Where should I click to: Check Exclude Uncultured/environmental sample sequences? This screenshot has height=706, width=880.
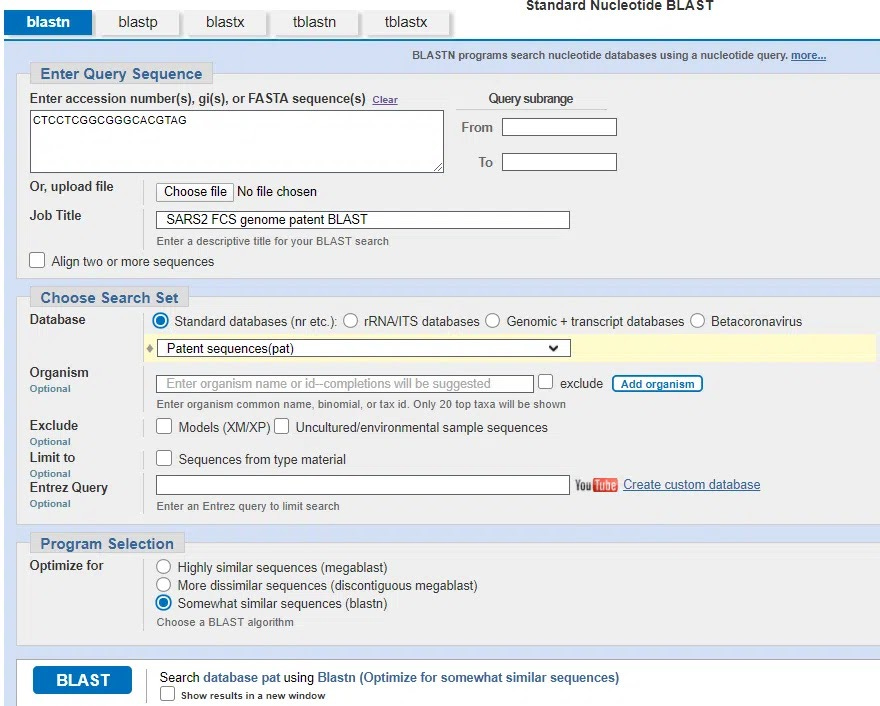tap(282, 427)
